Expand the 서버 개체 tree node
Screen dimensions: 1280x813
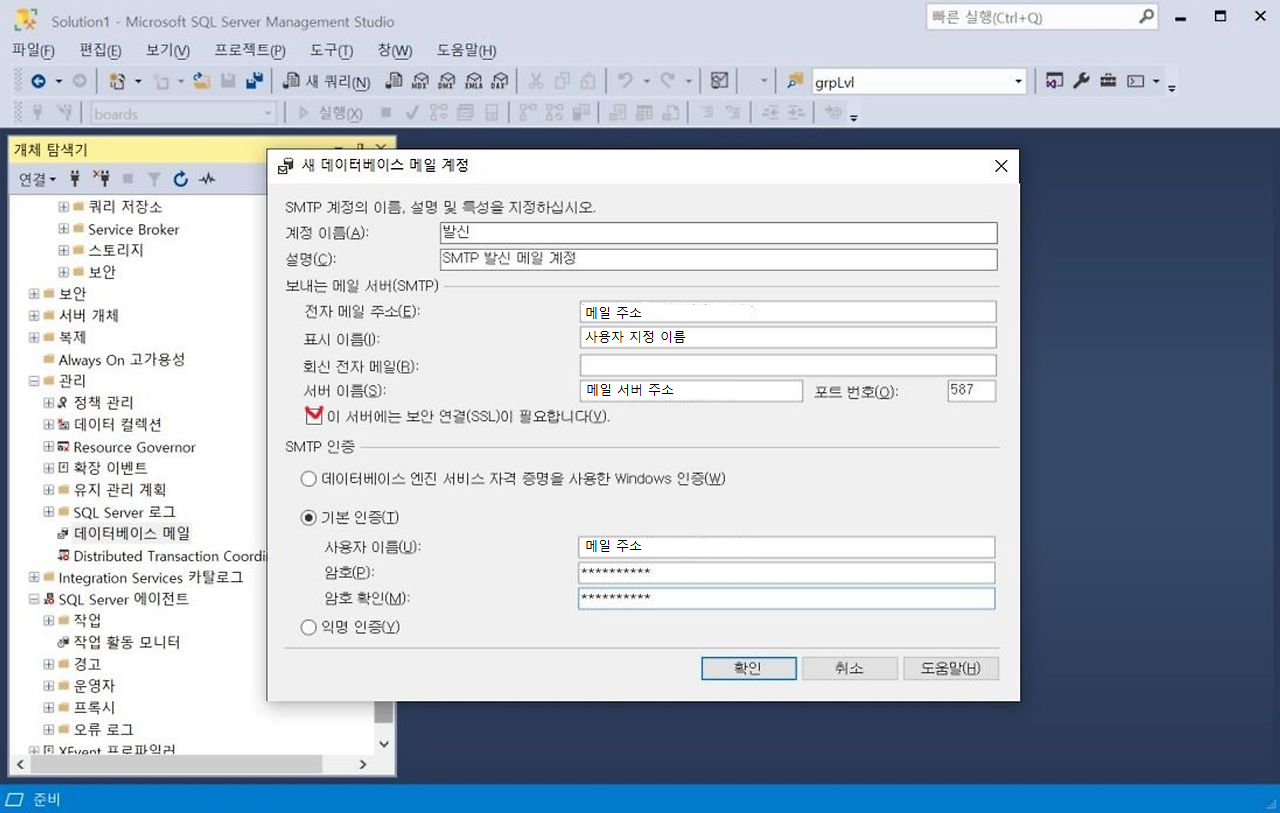pos(35,316)
